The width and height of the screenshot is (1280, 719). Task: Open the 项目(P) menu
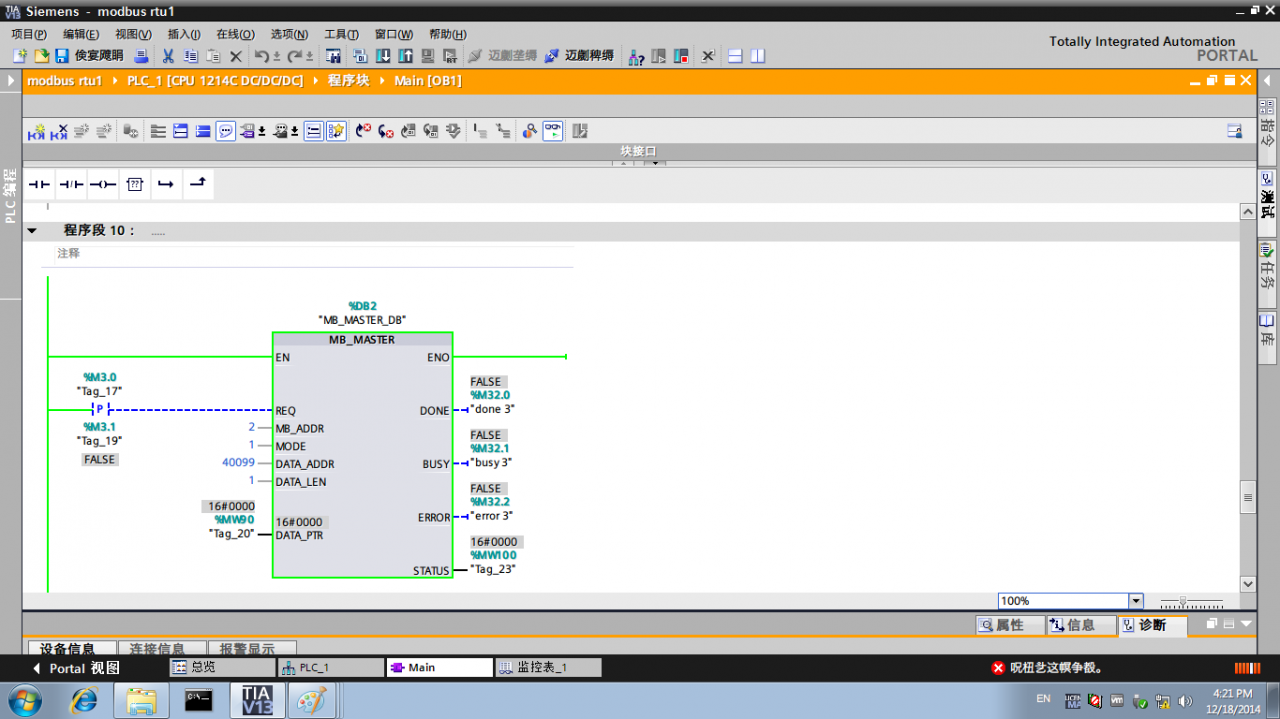tap(29, 34)
